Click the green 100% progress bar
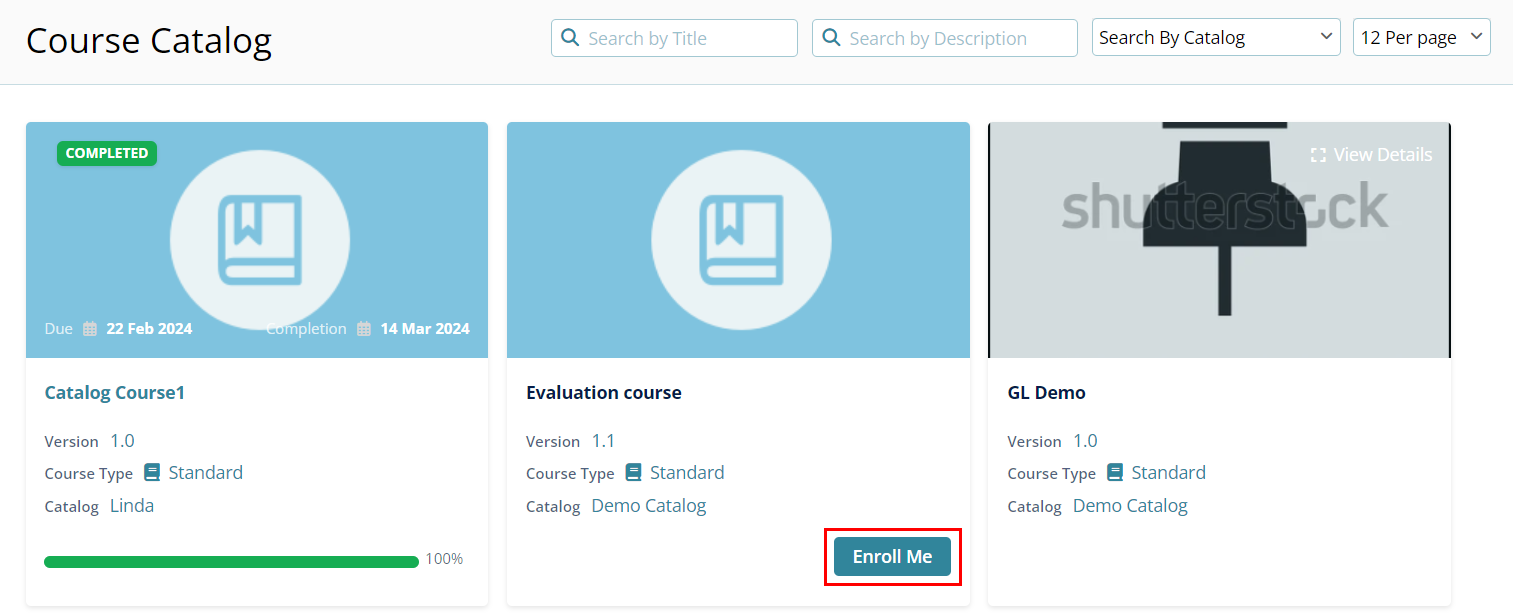The image size is (1513, 613). click(231, 562)
